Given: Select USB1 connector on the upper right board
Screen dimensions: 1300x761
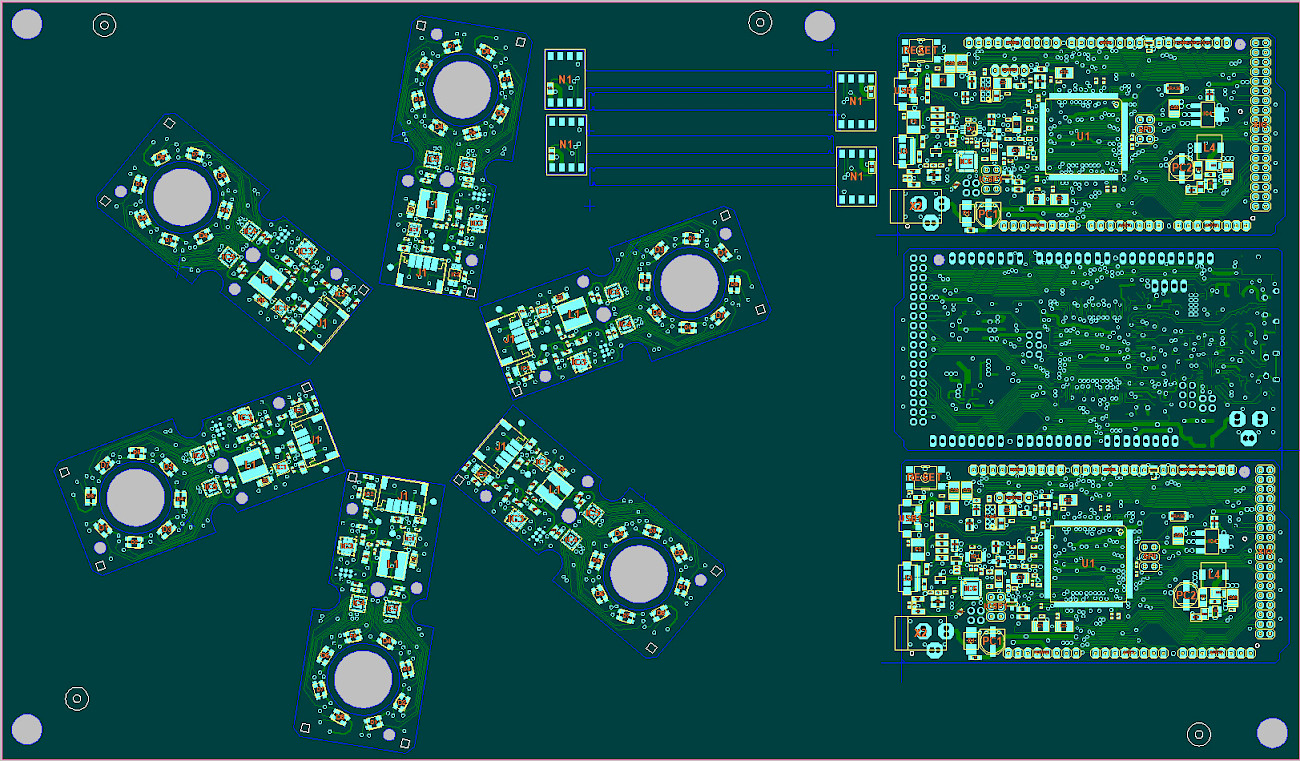Looking at the screenshot, I should [x=906, y=90].
